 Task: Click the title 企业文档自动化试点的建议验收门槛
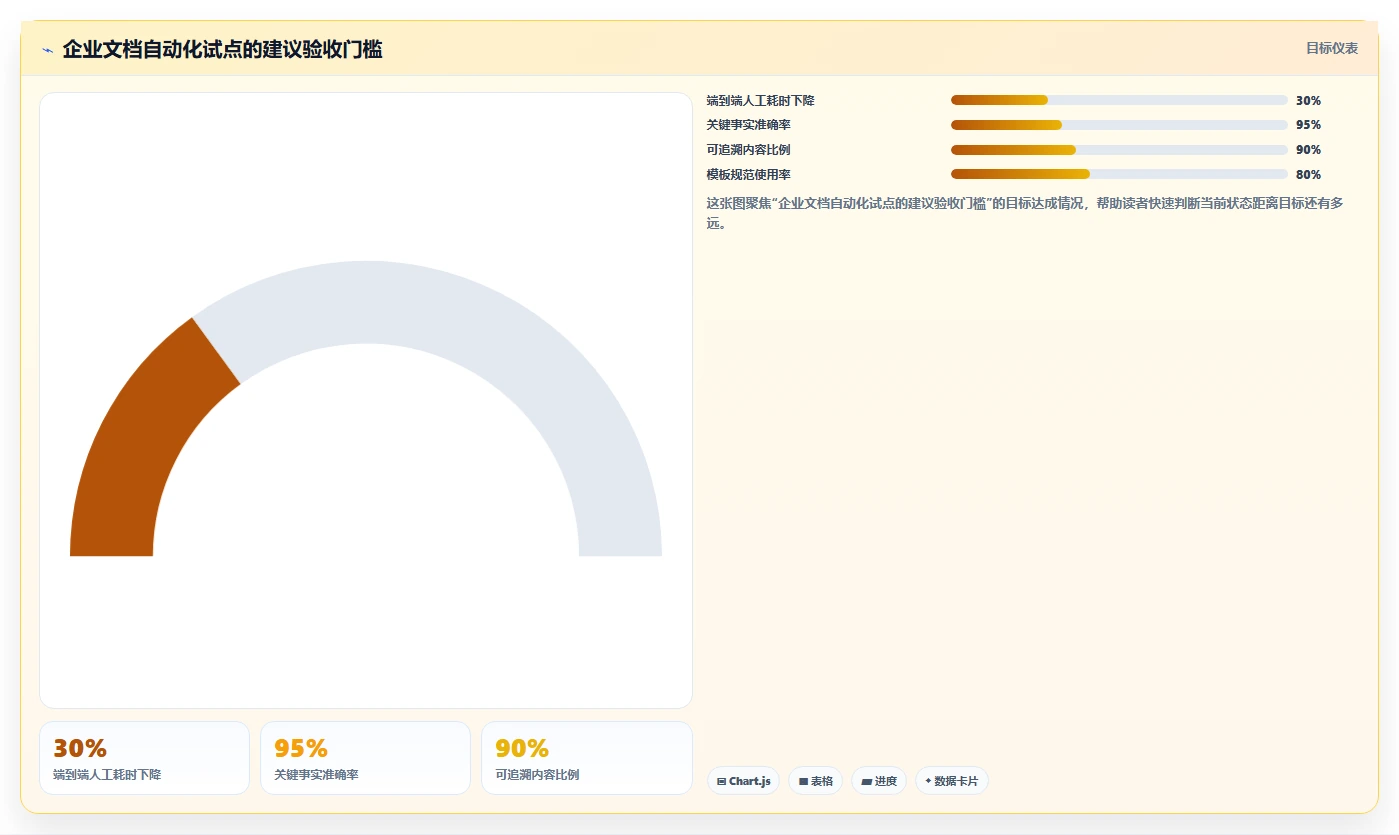[222, 49]
